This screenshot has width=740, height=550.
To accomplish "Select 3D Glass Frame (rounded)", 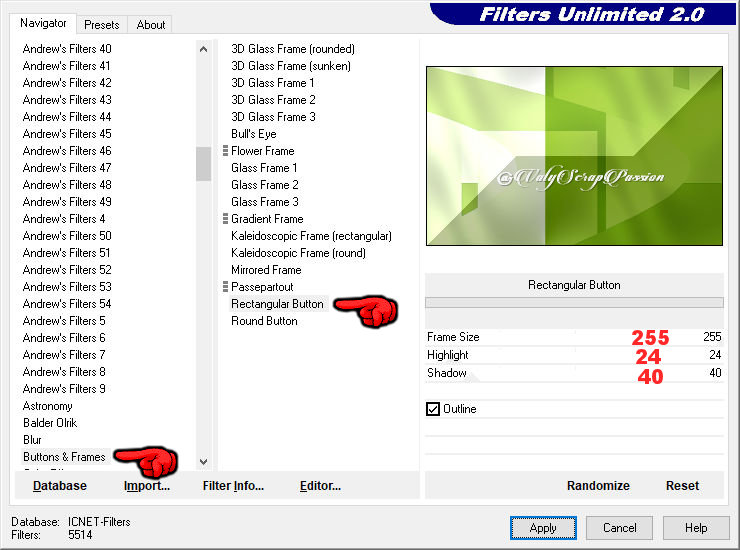I will point(293,49).
